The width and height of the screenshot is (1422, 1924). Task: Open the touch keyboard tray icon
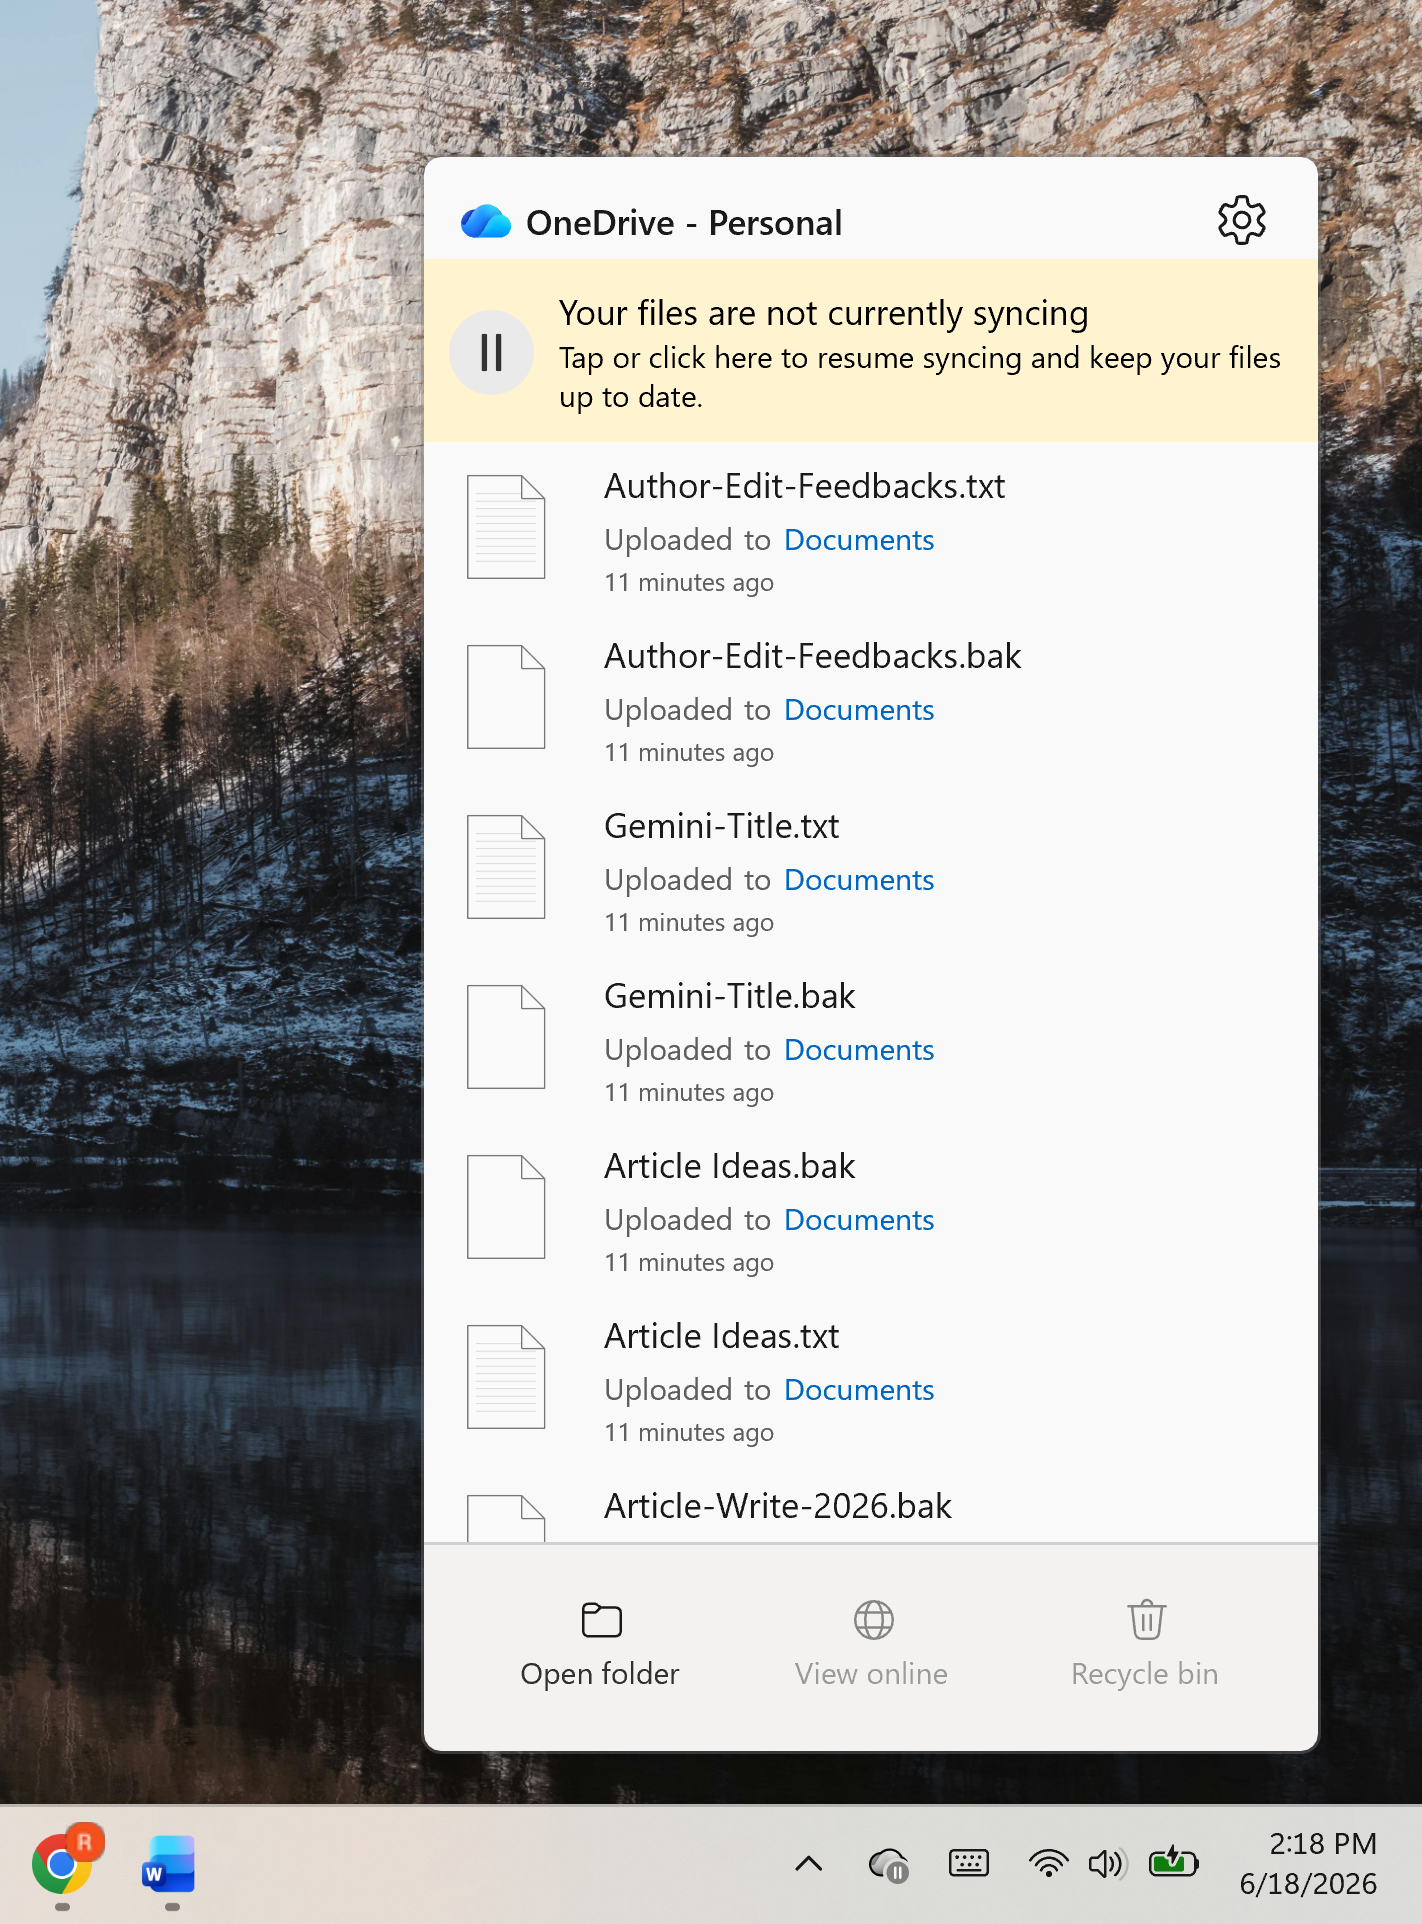pos(968,1863)
